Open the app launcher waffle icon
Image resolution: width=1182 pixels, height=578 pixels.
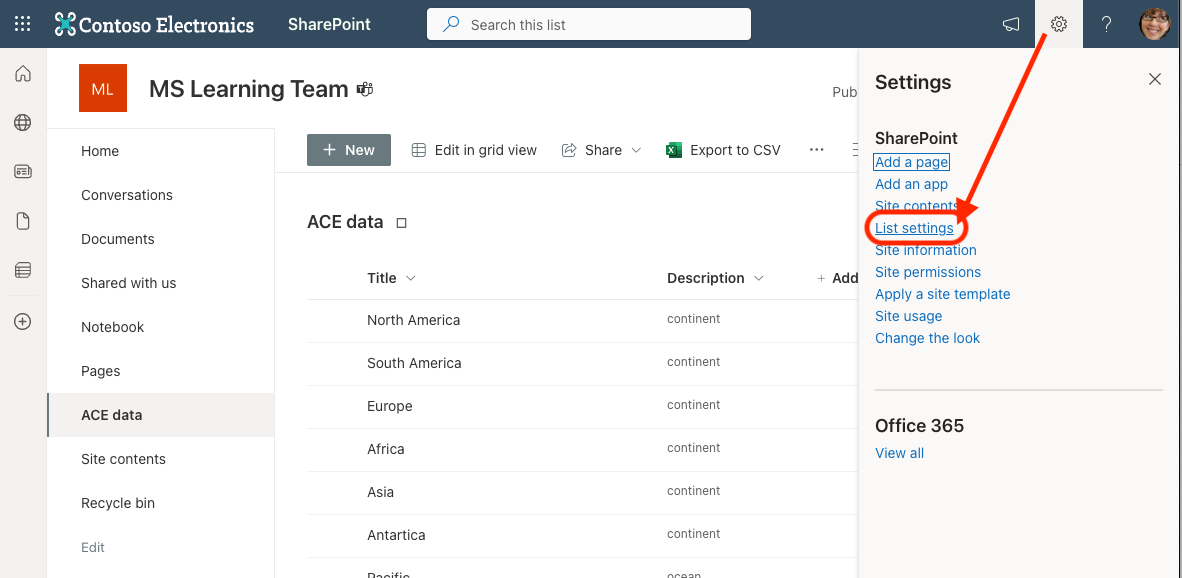(x=23, y=24)
